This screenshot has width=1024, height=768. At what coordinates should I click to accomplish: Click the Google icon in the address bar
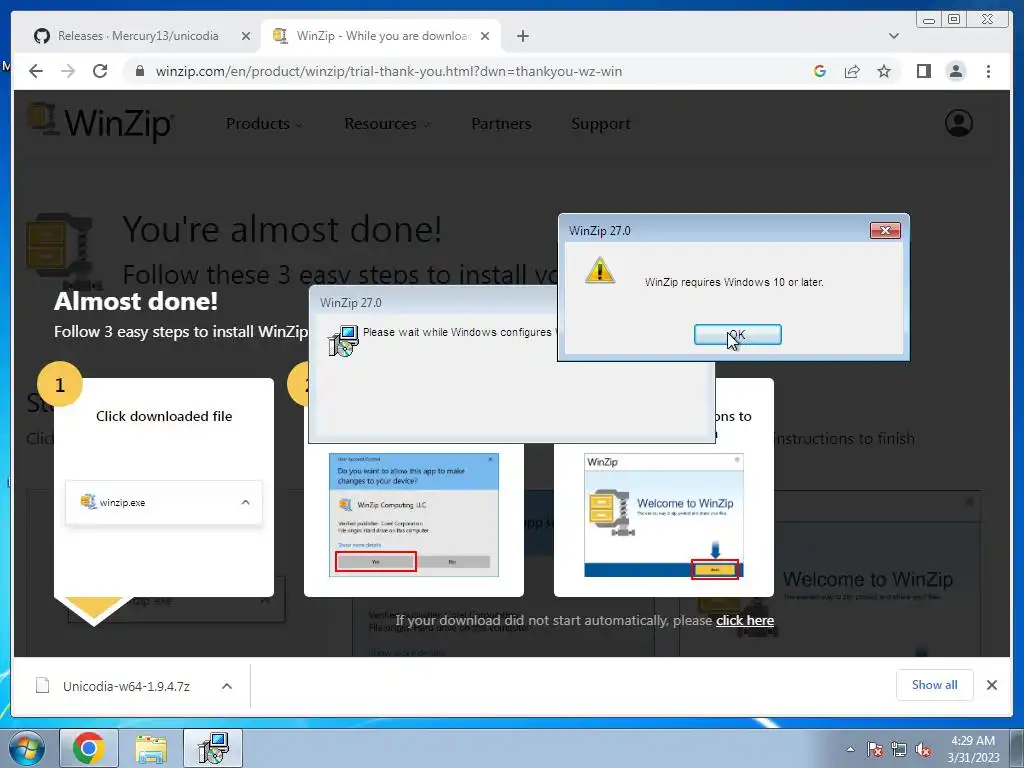[820, 71]
